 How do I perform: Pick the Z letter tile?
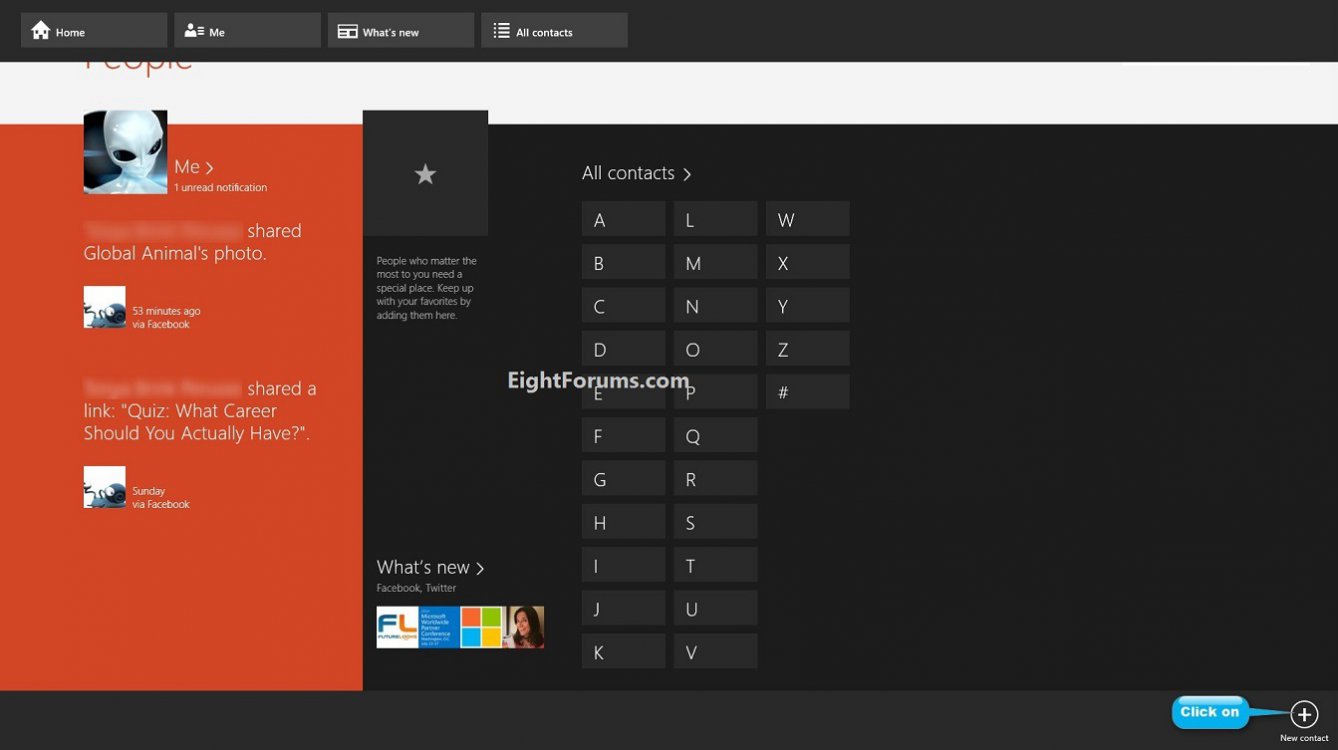click(808, 348)
